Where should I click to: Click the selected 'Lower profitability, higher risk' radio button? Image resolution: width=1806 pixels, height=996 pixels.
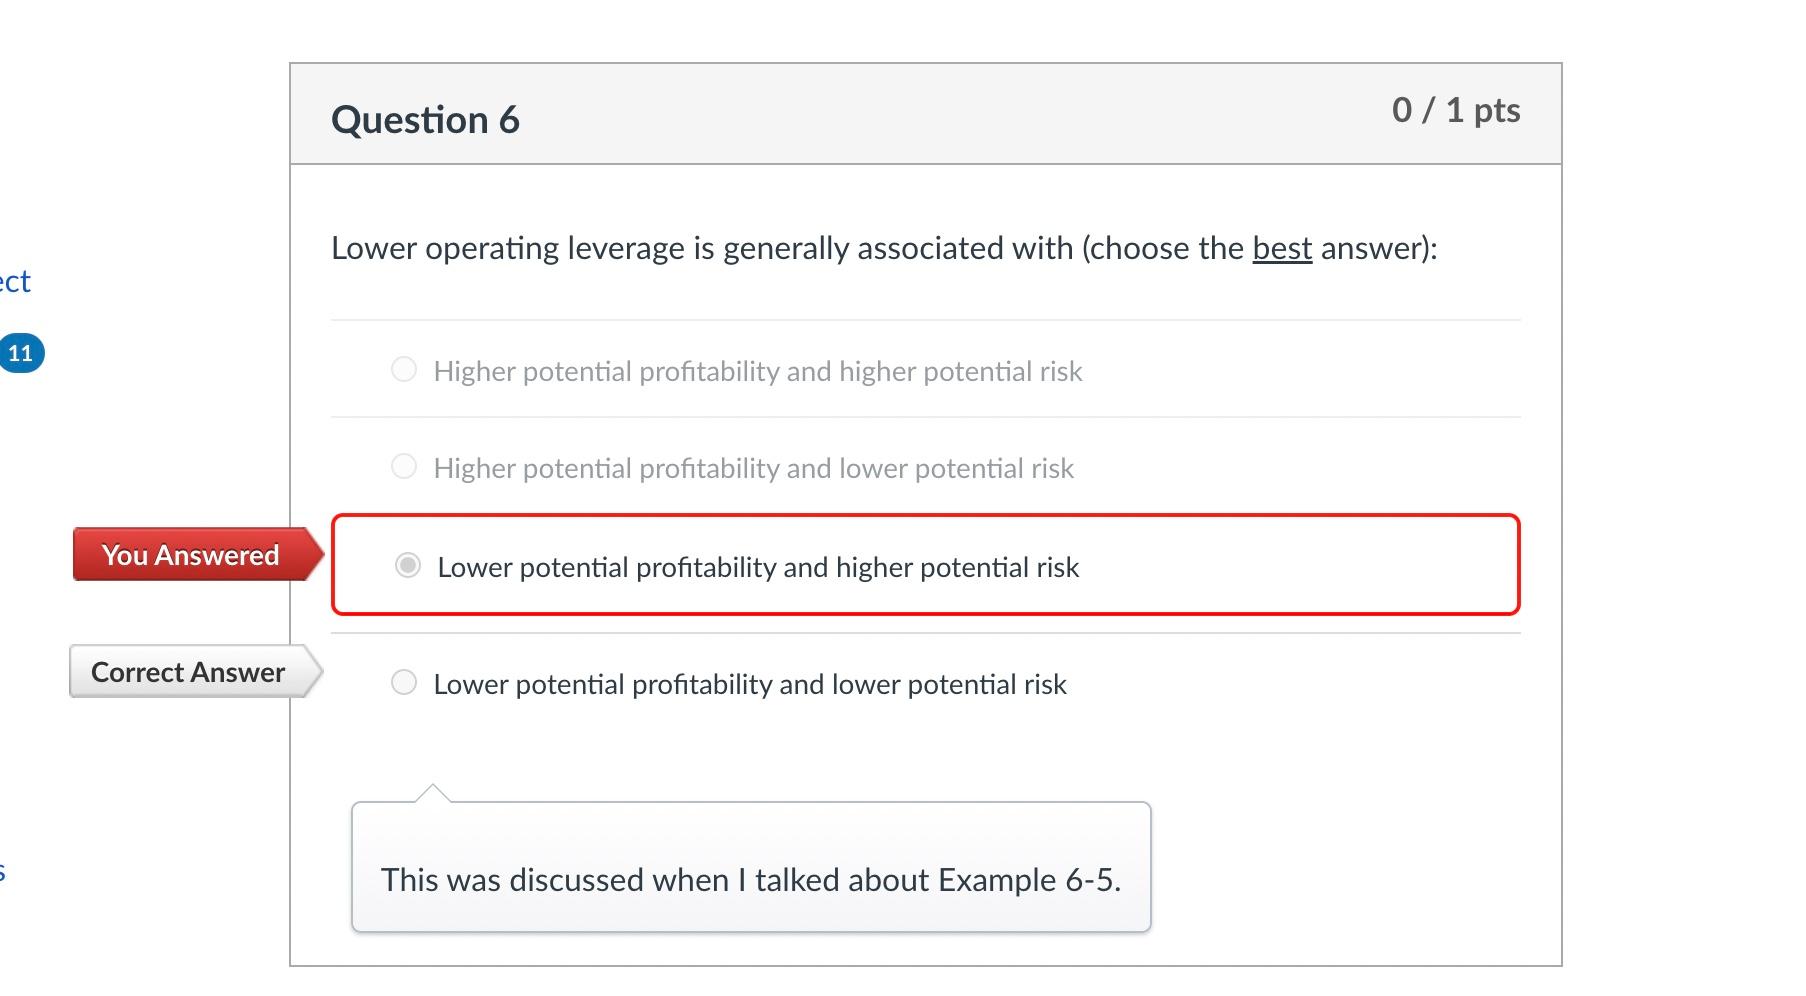(x=408, y=566)
